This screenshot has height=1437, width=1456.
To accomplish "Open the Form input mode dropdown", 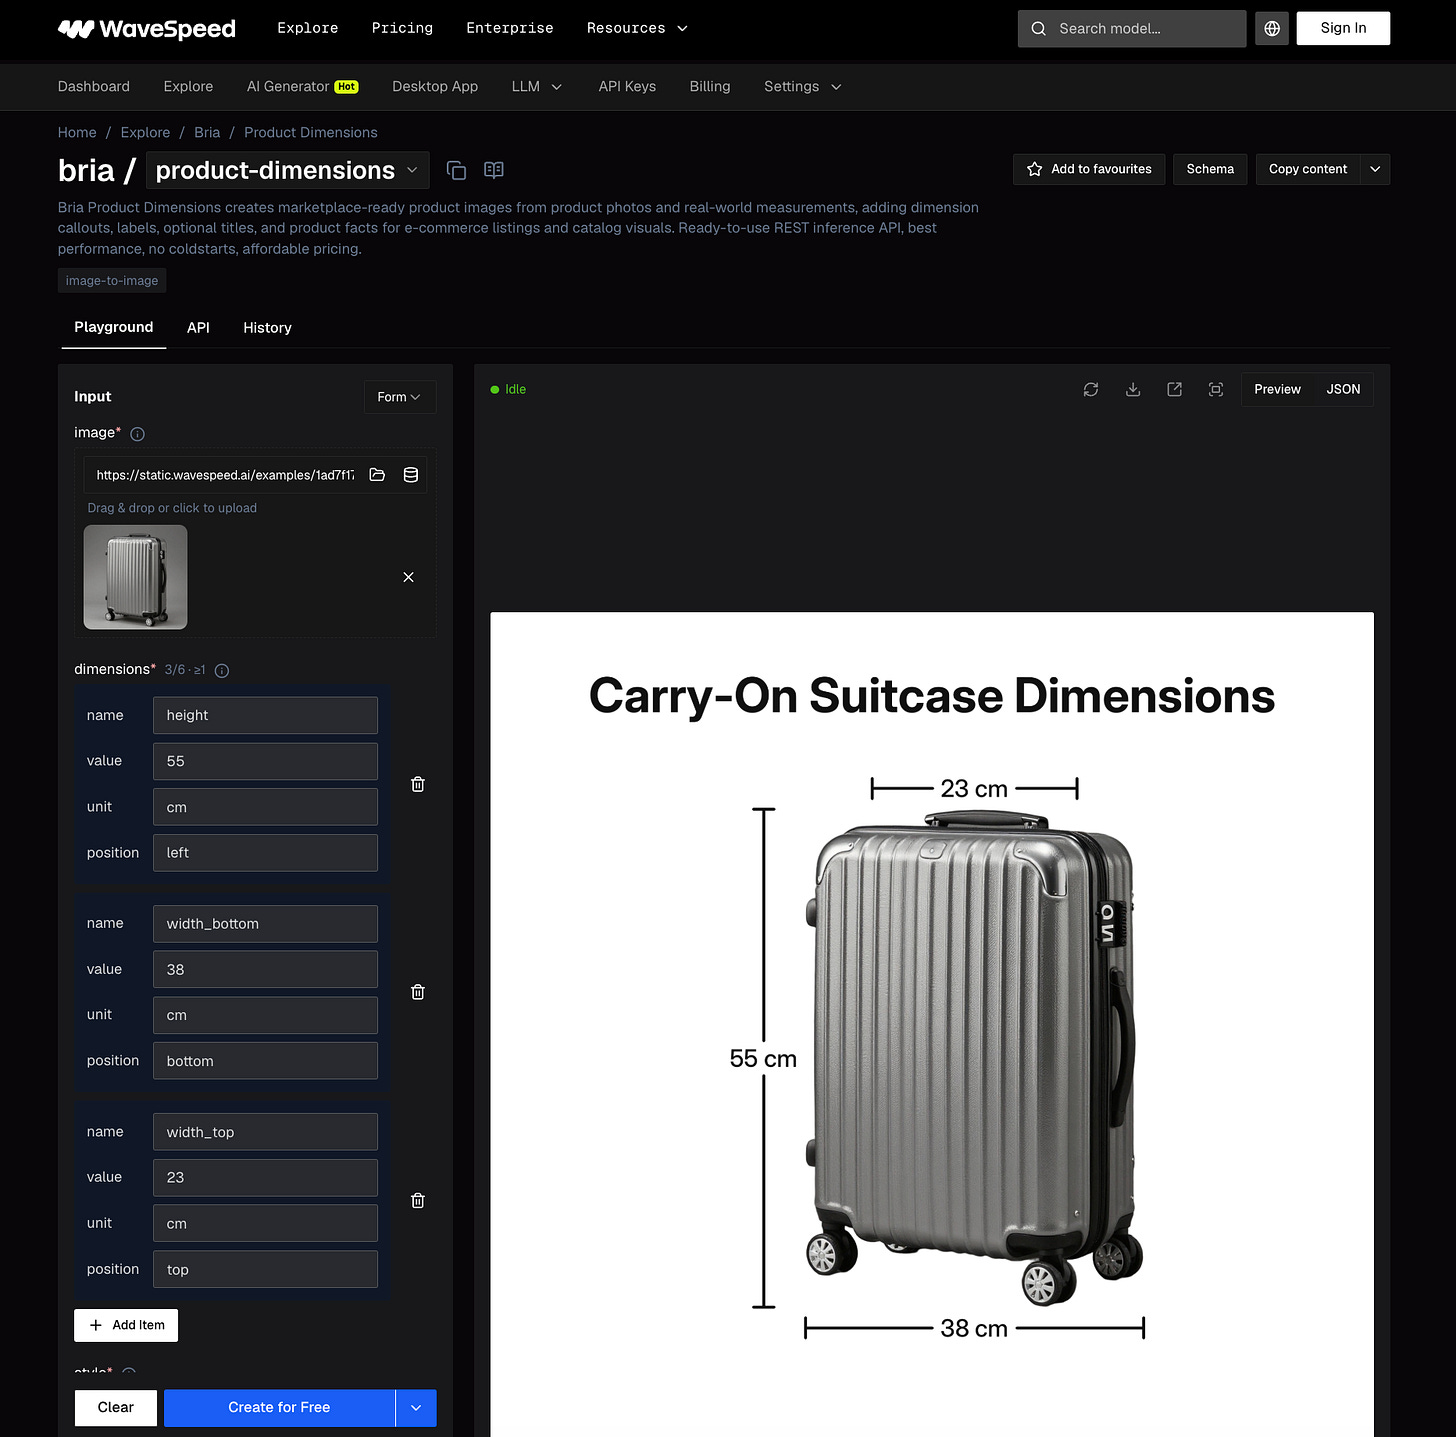I will (399, 397).
